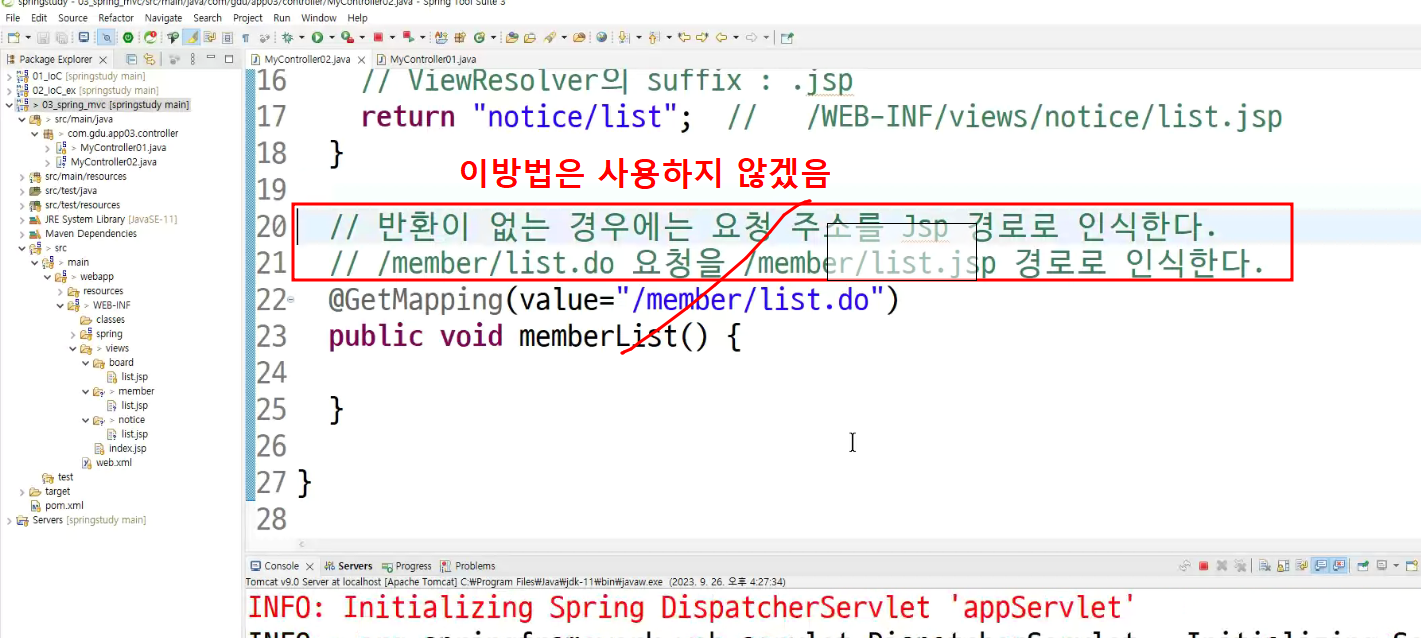Switch to the Servers tab
Screen dimensions: 1421x638
[x=348, y=566]
